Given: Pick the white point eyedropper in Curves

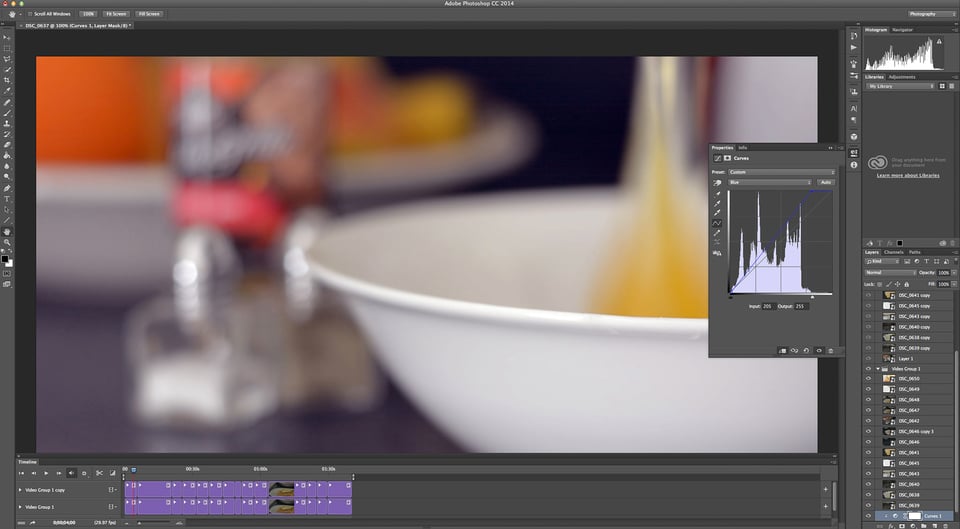Looking at the screenshot, I should point(717,213).
